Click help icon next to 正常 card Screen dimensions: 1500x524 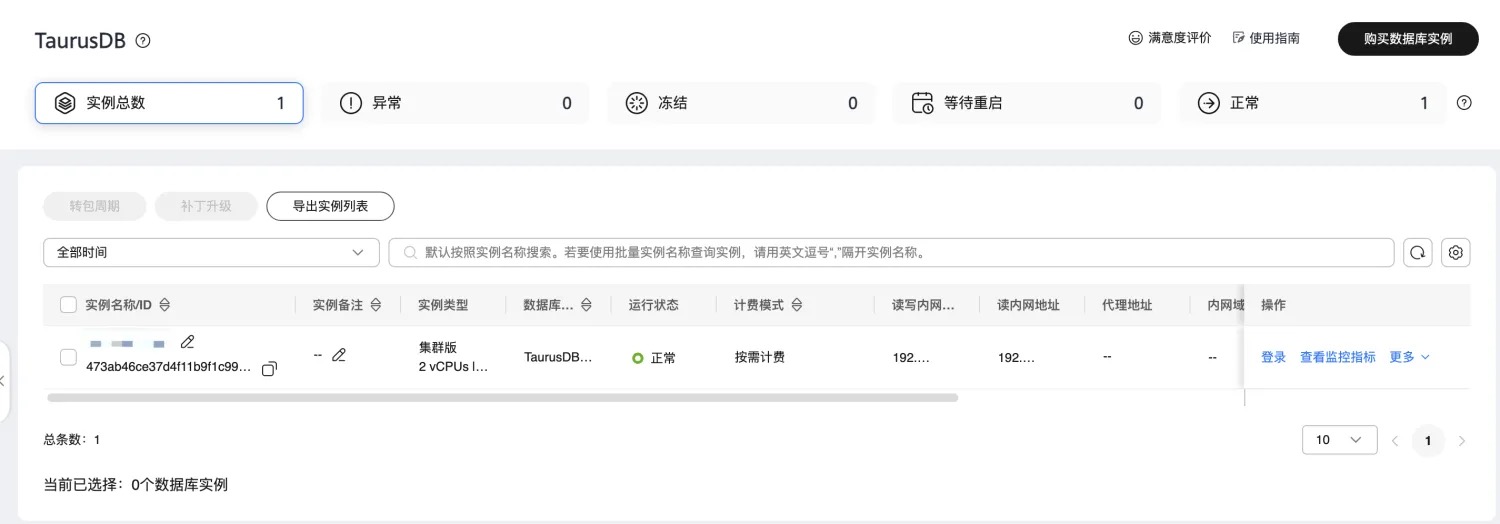pos(1464,103)
